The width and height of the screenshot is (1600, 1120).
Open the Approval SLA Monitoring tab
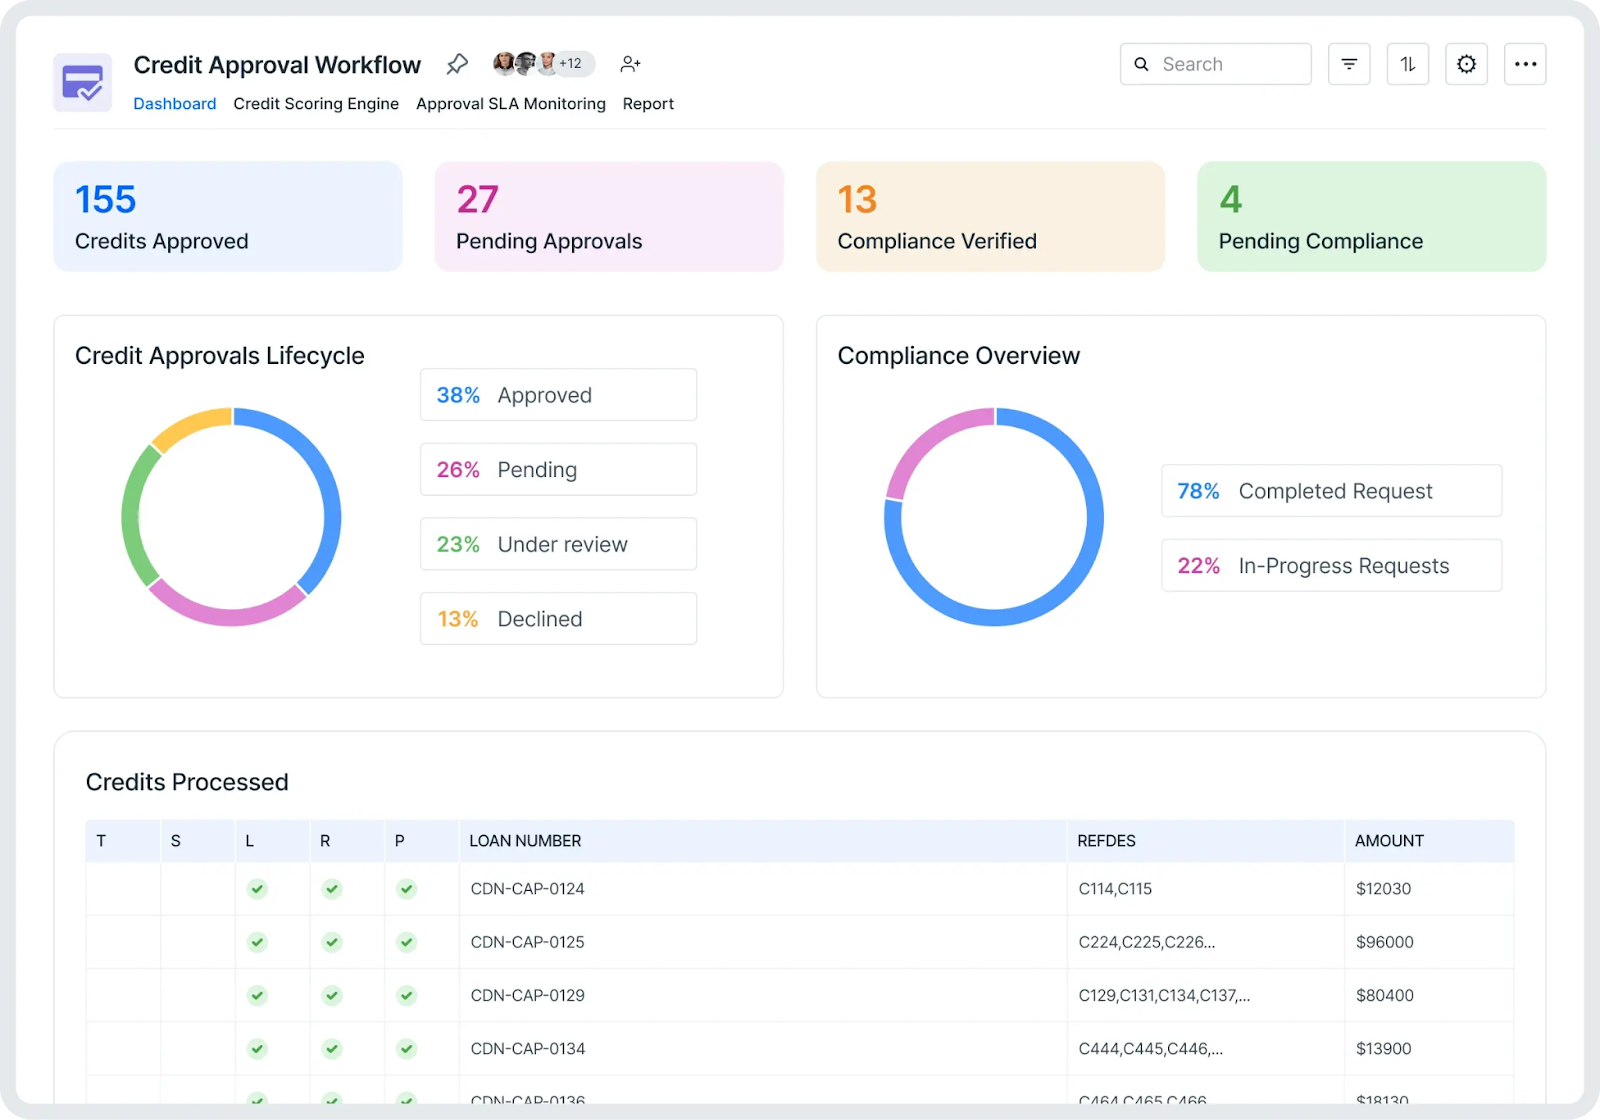pyautogui.click(x=511, y=103)
